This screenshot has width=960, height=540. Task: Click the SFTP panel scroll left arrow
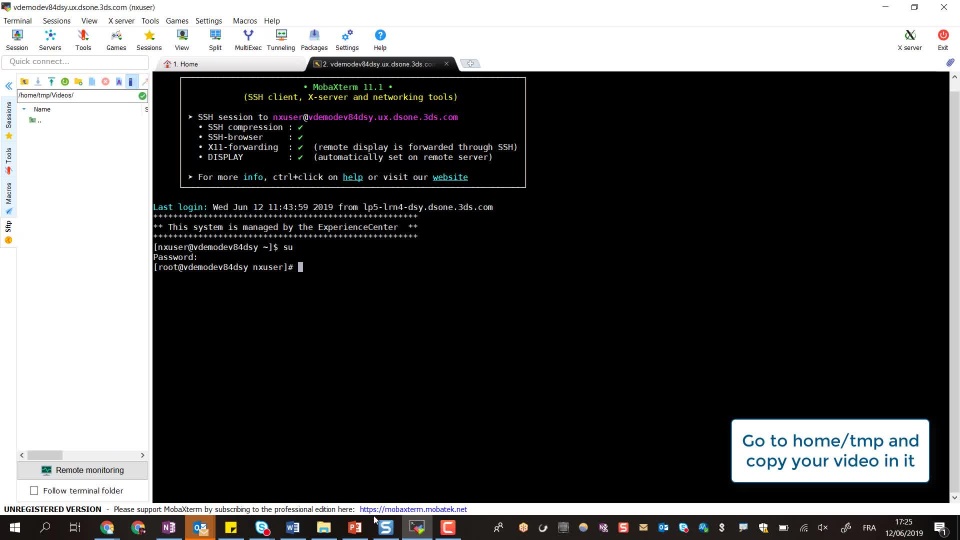pyautogui.click(x=22, y=456)
